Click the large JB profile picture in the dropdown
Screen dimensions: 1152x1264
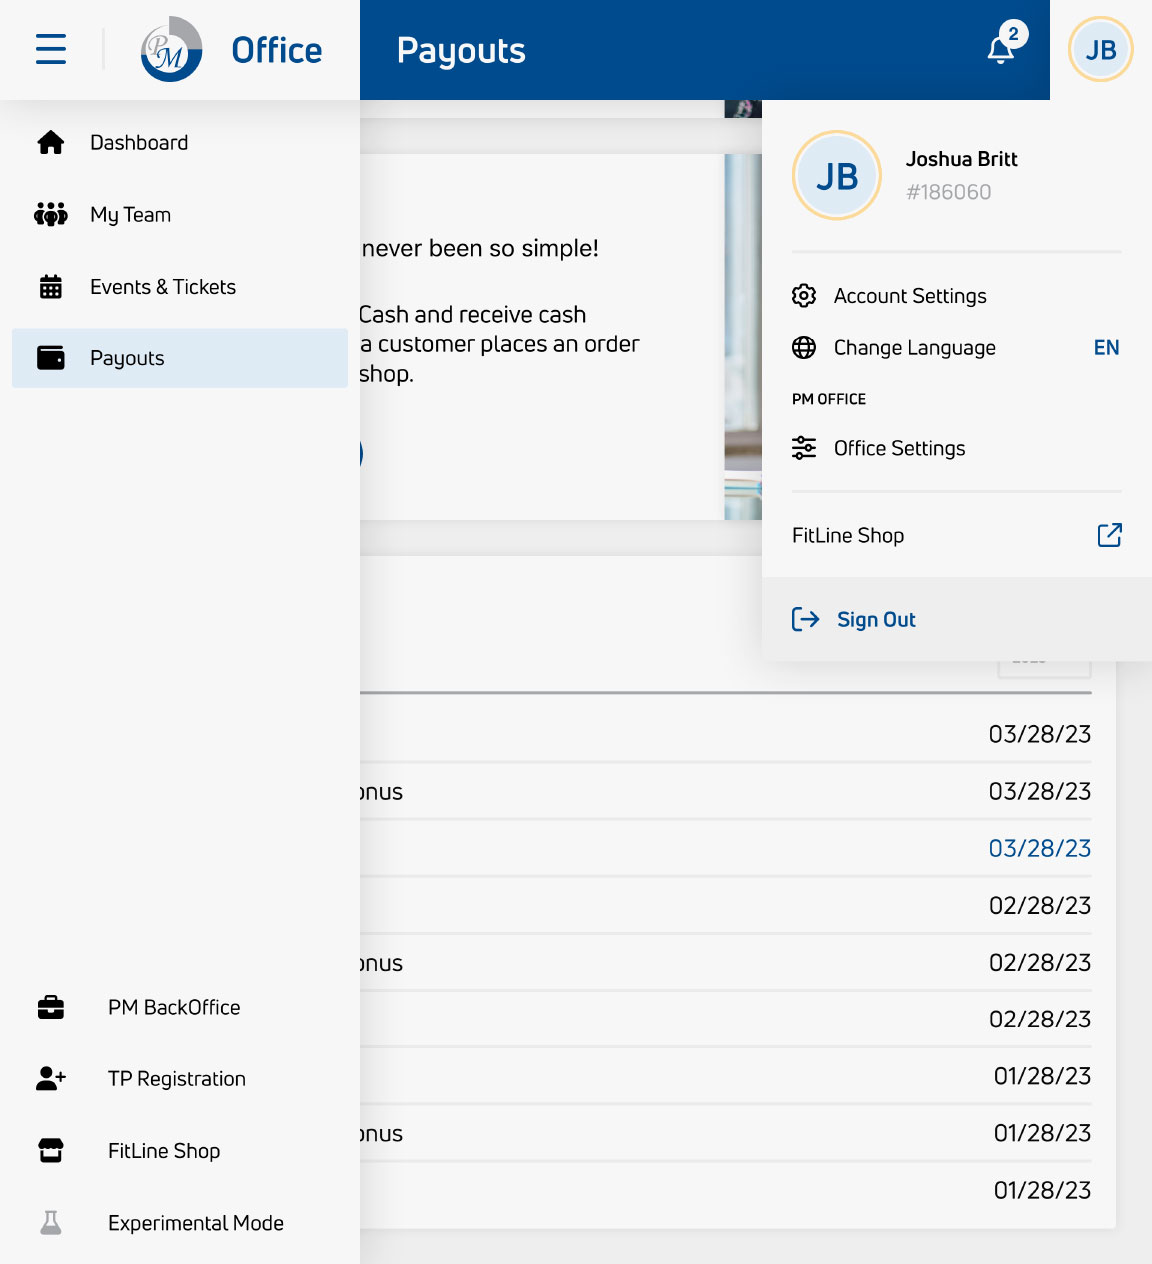pos(837,176)
